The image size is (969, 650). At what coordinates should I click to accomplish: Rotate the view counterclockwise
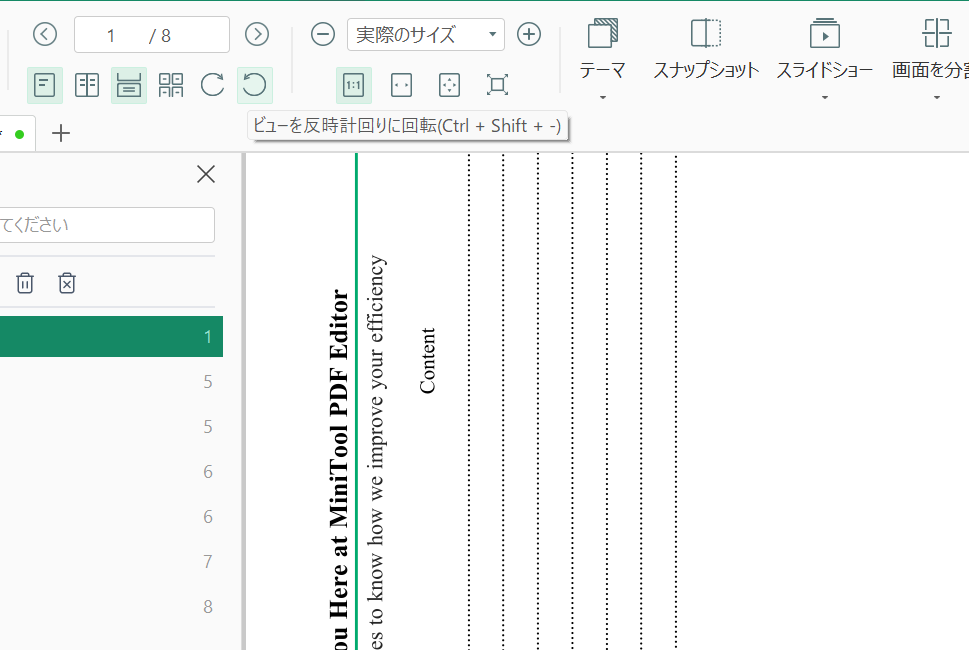coord(255,85)
